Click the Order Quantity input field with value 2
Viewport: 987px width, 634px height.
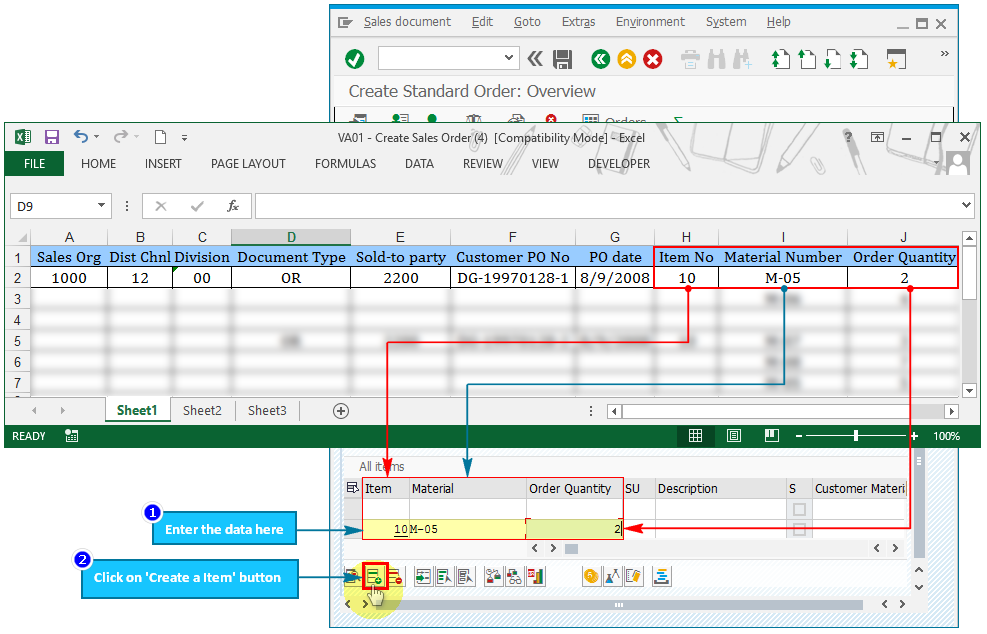coord(575,530)
